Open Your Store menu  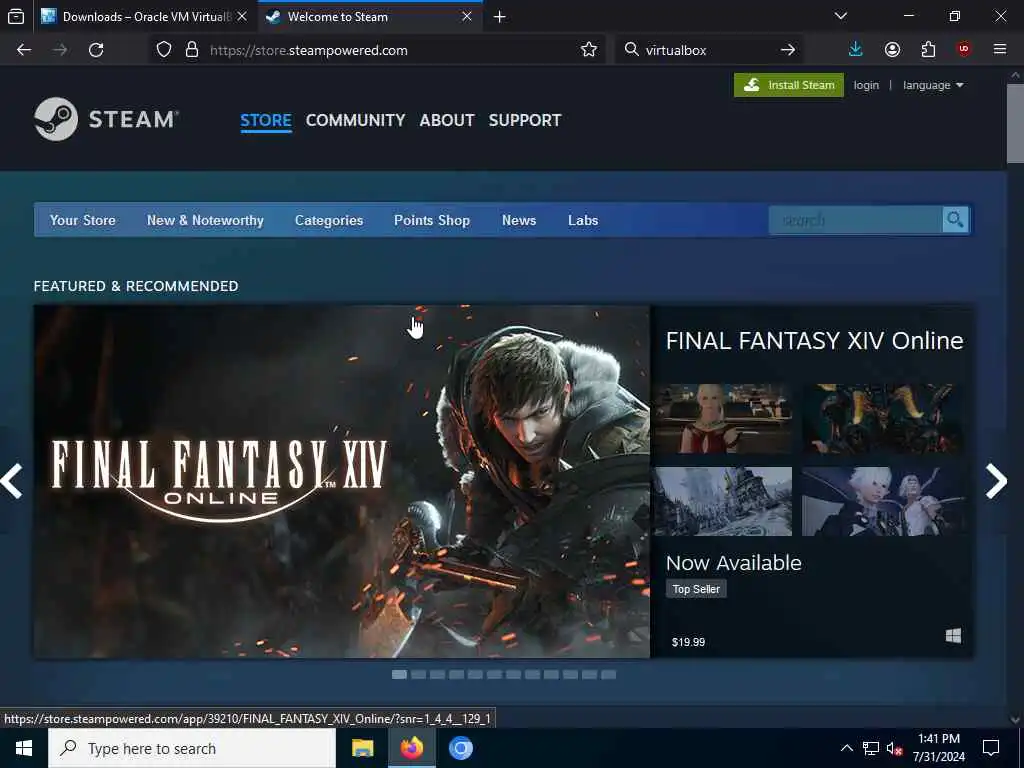pos(82,220)
